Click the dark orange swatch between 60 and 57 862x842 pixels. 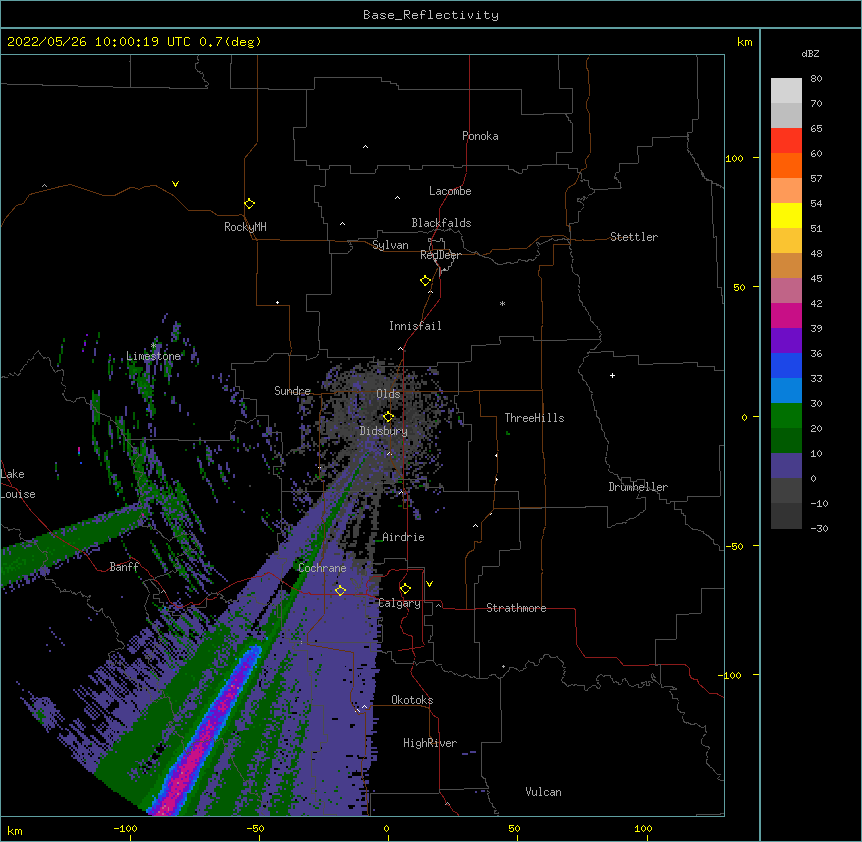pyautogui.click(x=786, y=165)
